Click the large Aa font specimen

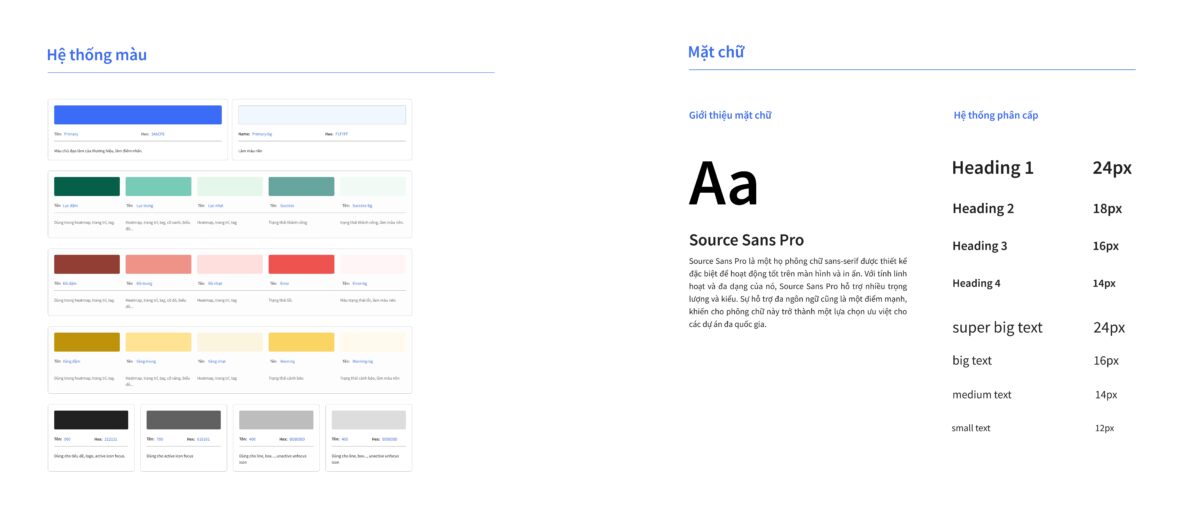(x=723, y=183)
